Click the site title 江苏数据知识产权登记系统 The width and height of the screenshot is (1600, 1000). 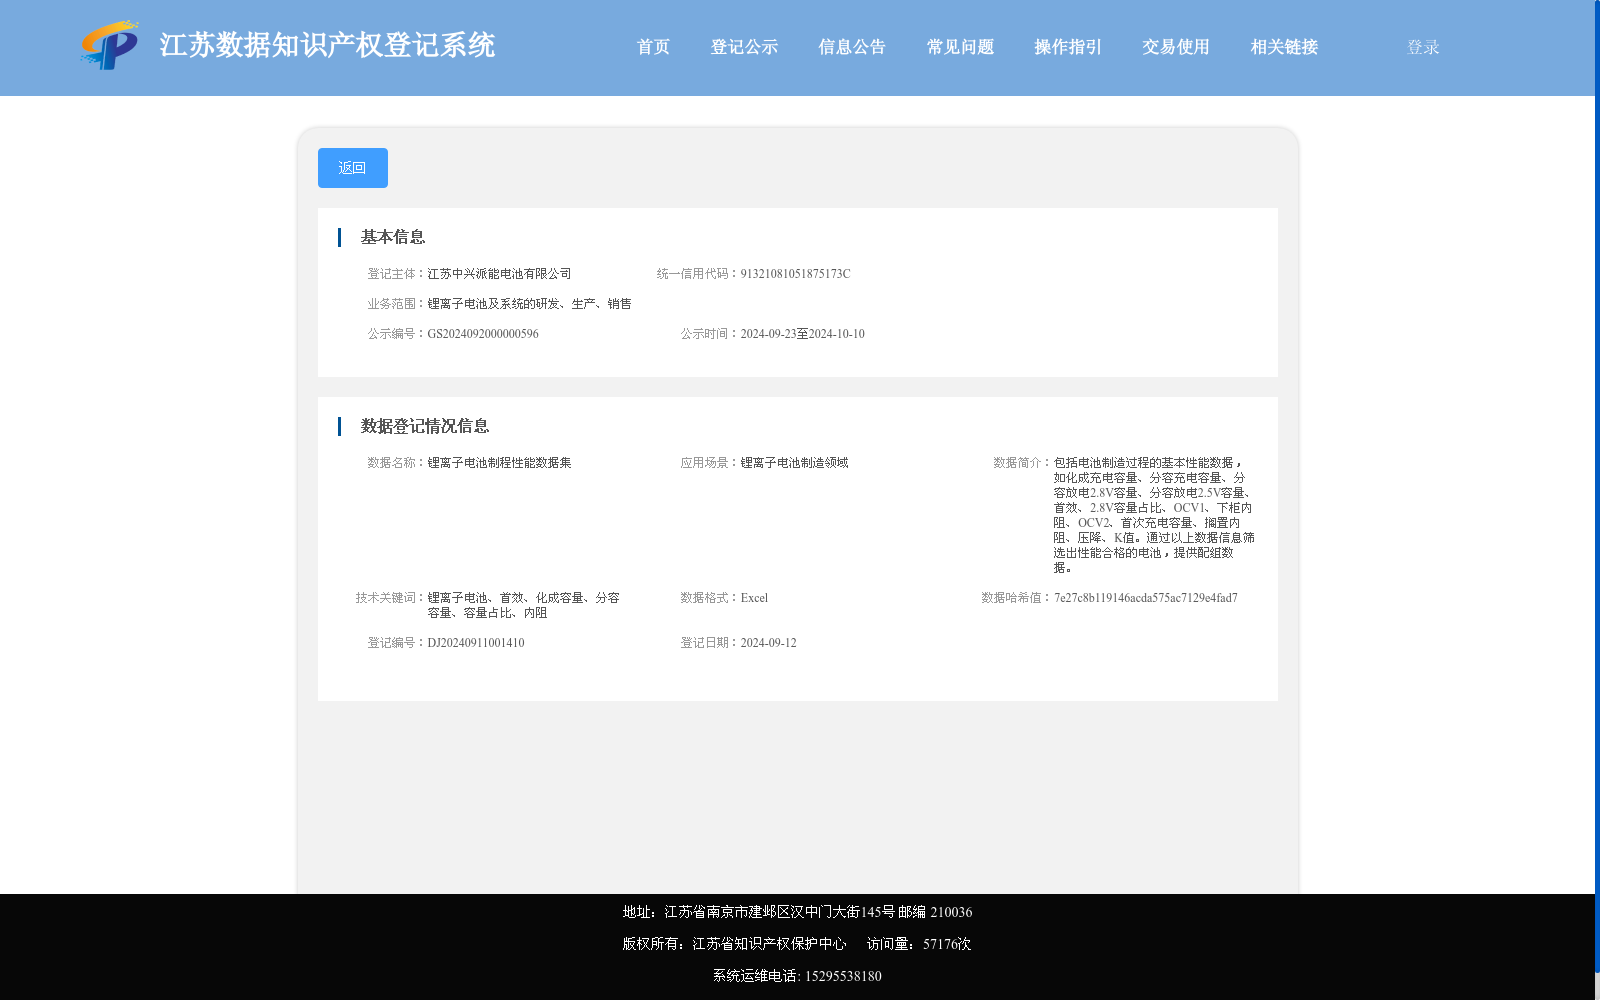click(x=327, y=45)
